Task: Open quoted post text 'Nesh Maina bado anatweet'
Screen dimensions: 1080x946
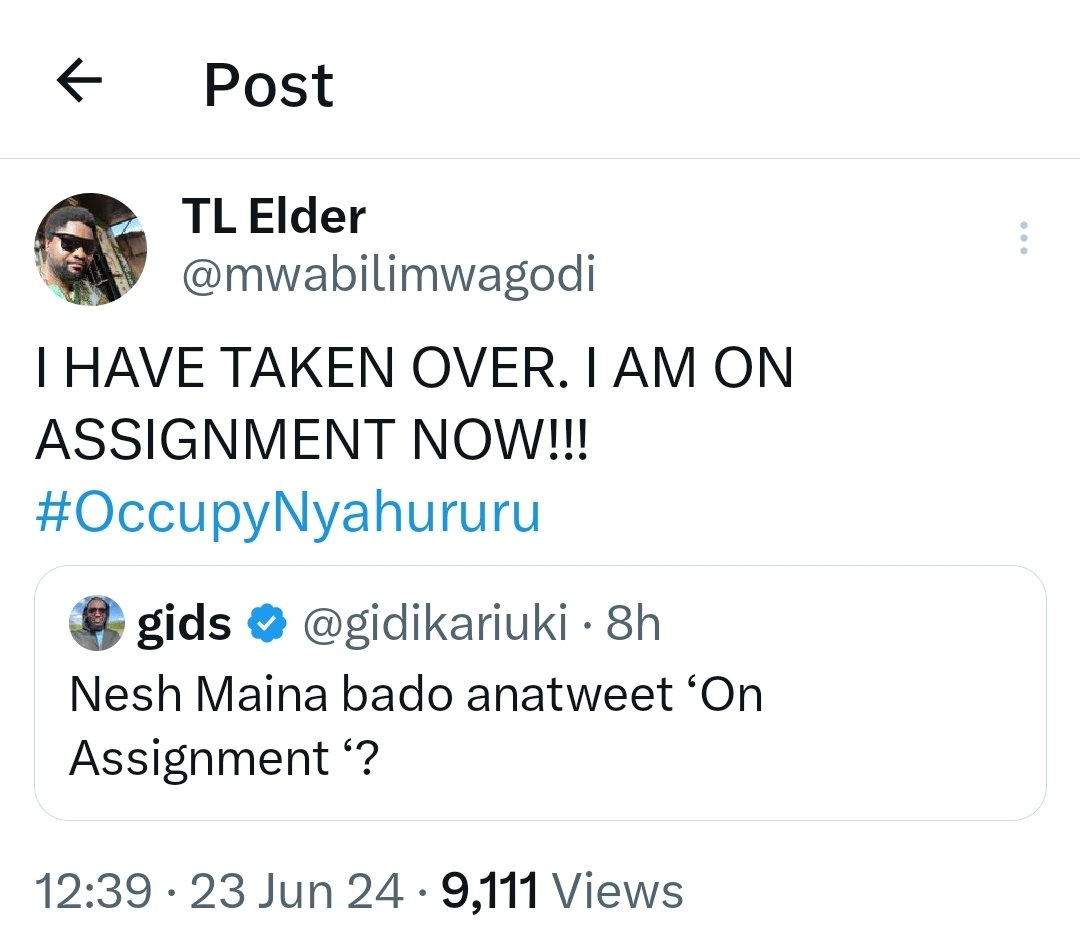Action: (x=416, y=695)
